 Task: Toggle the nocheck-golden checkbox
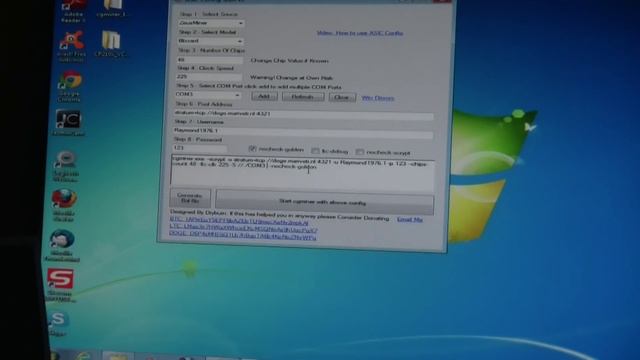[252, 149]
